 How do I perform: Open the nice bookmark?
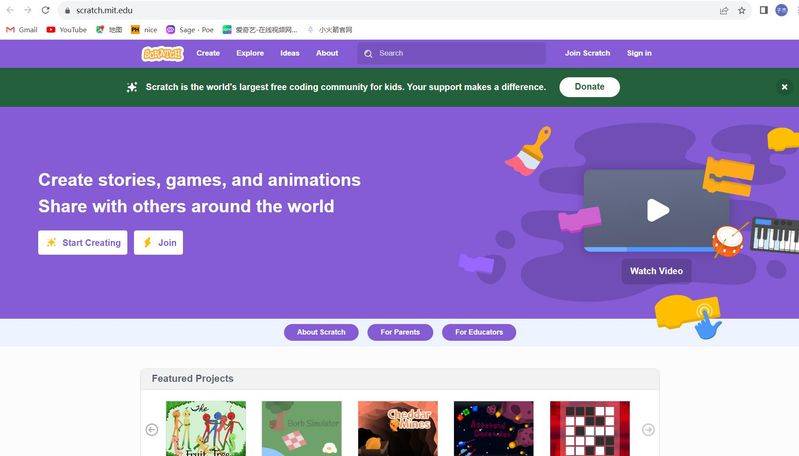tap(144, 30)
